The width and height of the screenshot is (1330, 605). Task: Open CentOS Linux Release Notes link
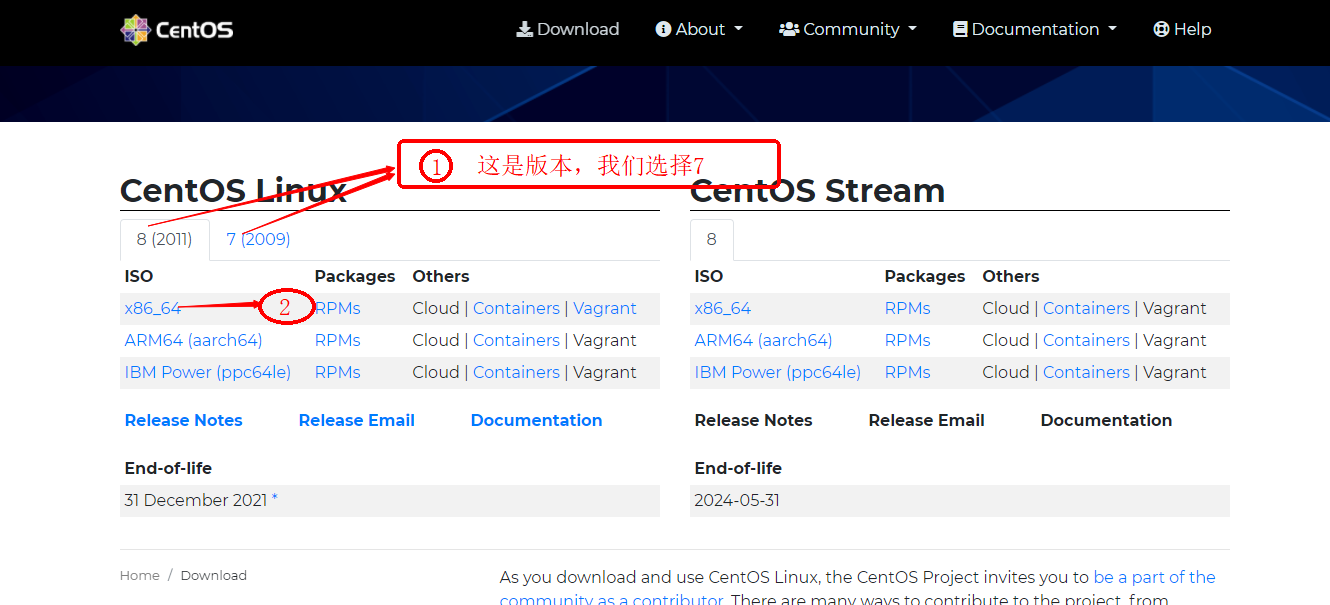[183, 420]
